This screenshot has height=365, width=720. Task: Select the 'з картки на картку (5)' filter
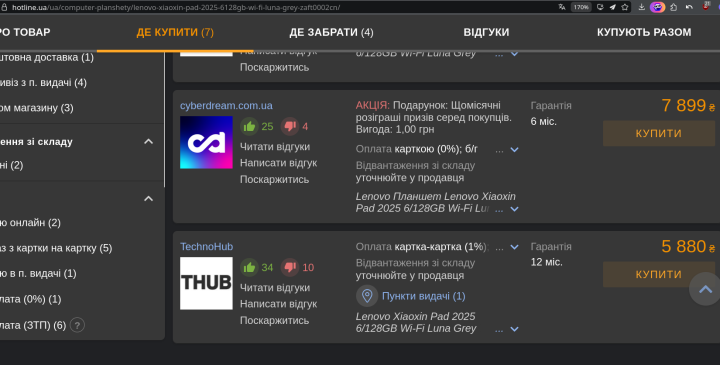pos(56,248)
